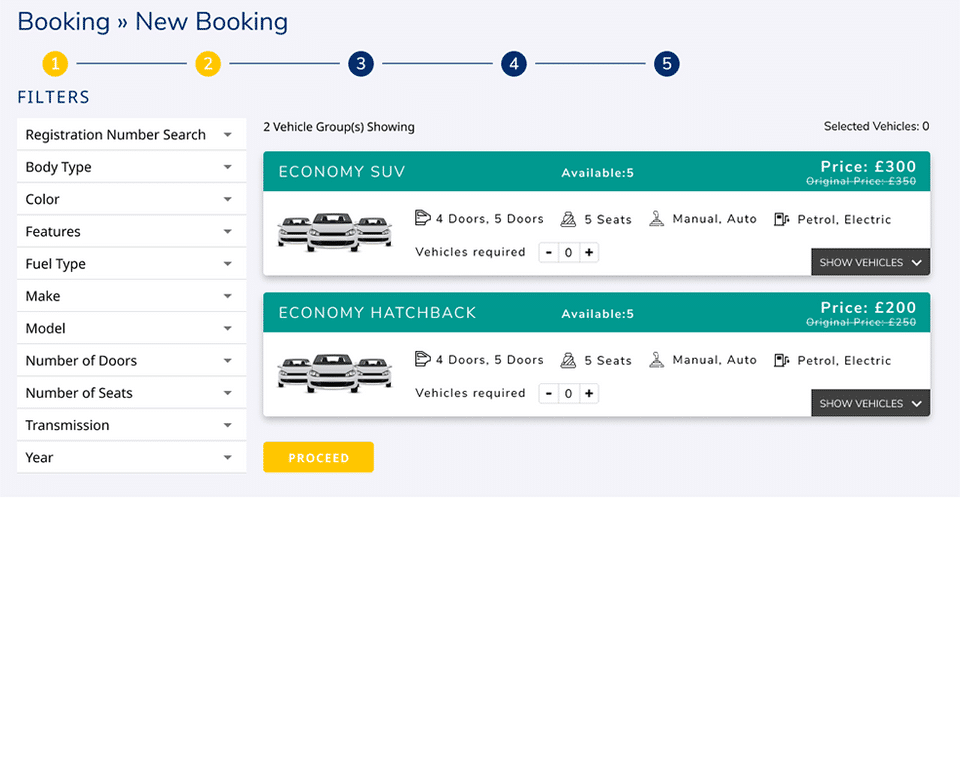Go to booking step 1

[55, 64]
